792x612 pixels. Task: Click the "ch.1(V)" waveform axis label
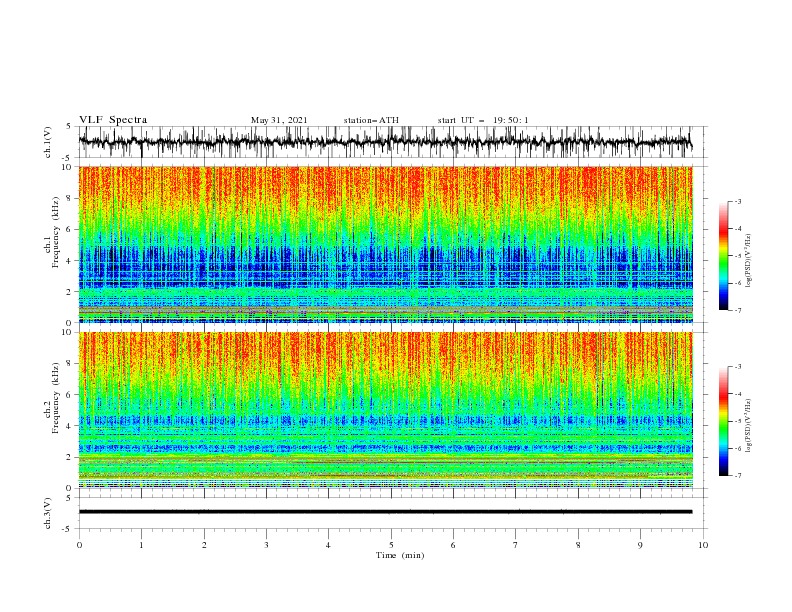coord(48,142)
